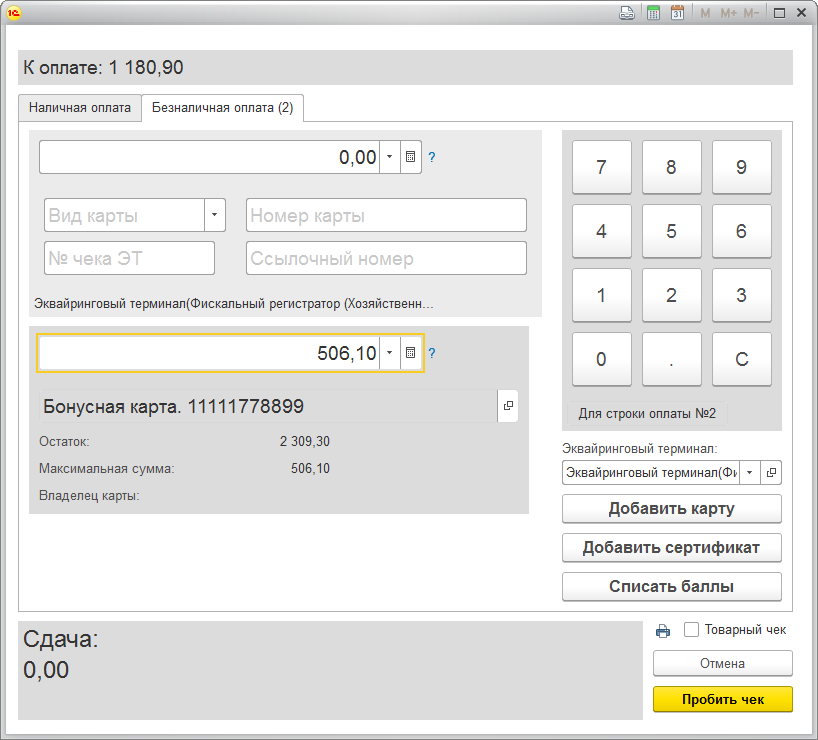Expand the Эквайринговый терминал dropdown arrow
The height and width of the screenshot is (740, 818).
point(750,472)
